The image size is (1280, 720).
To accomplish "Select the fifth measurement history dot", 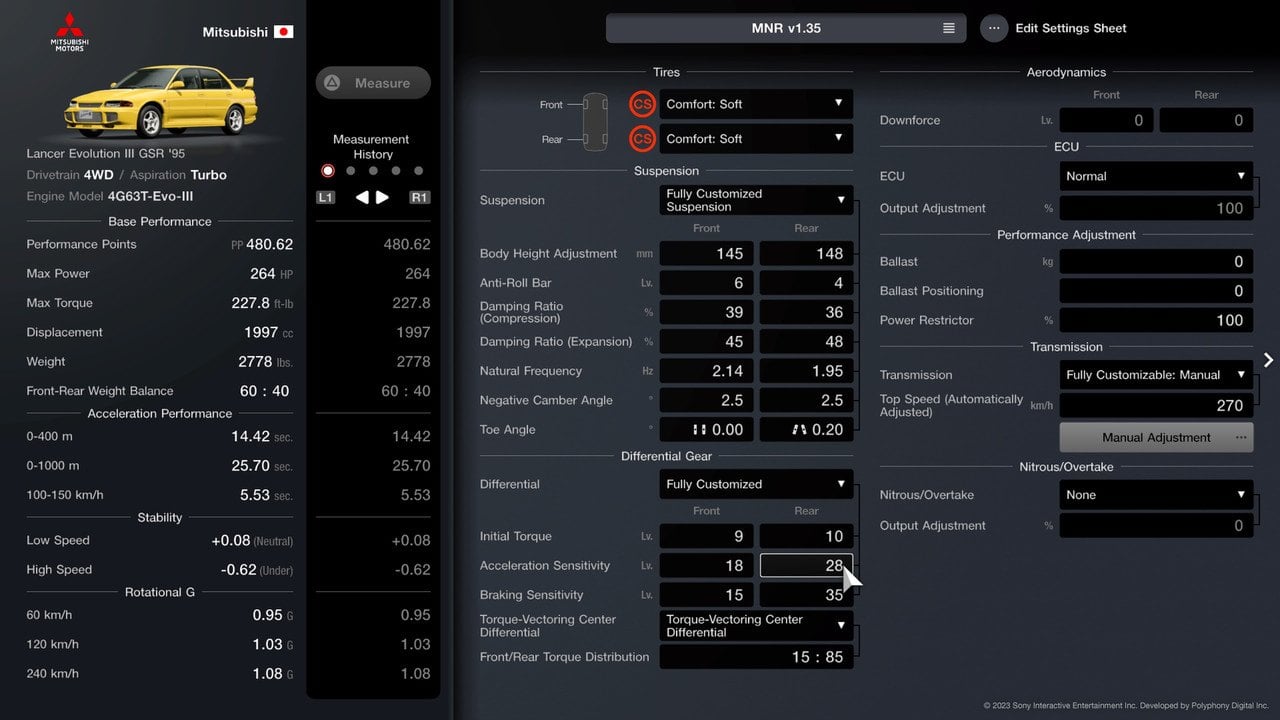I will tap(419, 171).
